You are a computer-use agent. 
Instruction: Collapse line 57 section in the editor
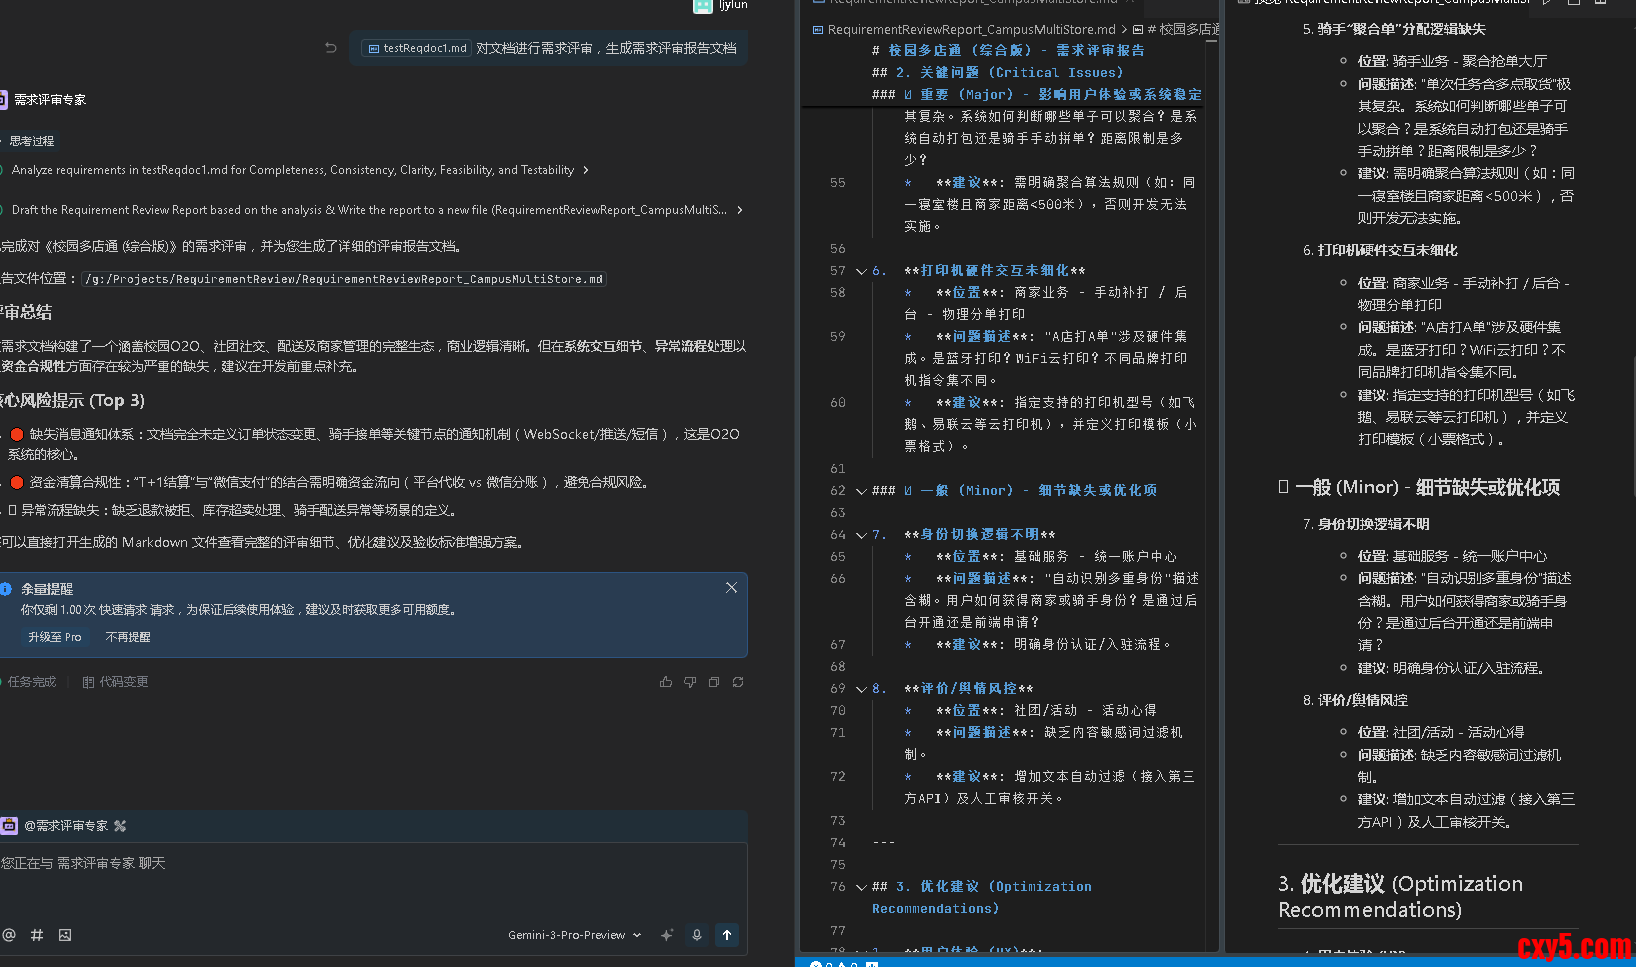coord(861,271)
